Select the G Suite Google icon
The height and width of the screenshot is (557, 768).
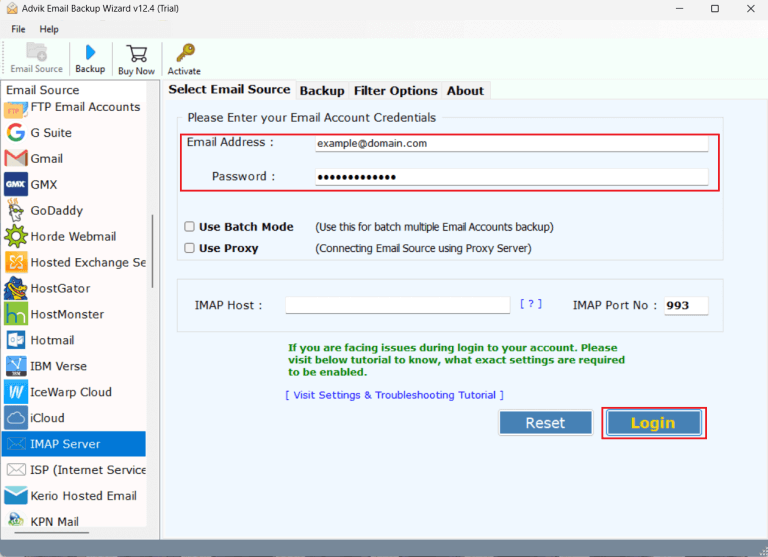tap(16, 132)
